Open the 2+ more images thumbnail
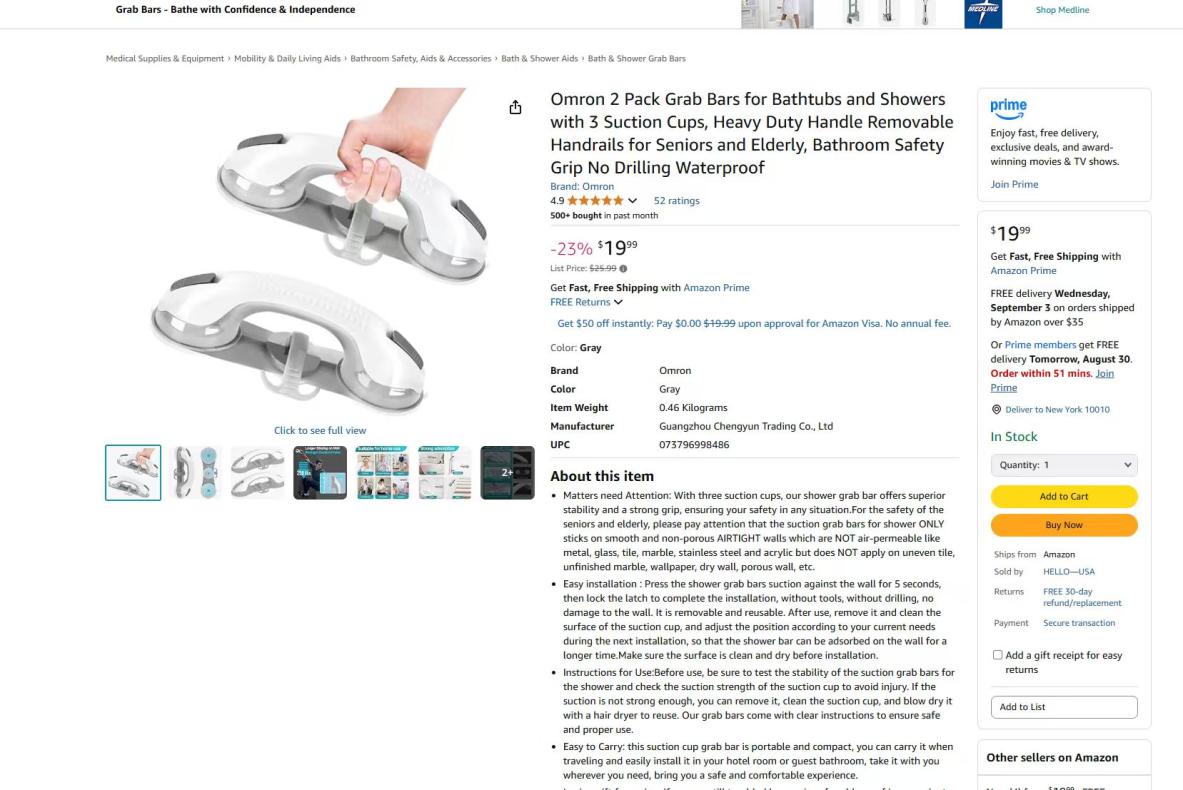This screenshot has height=790, width=1183. tap(507, 472)
